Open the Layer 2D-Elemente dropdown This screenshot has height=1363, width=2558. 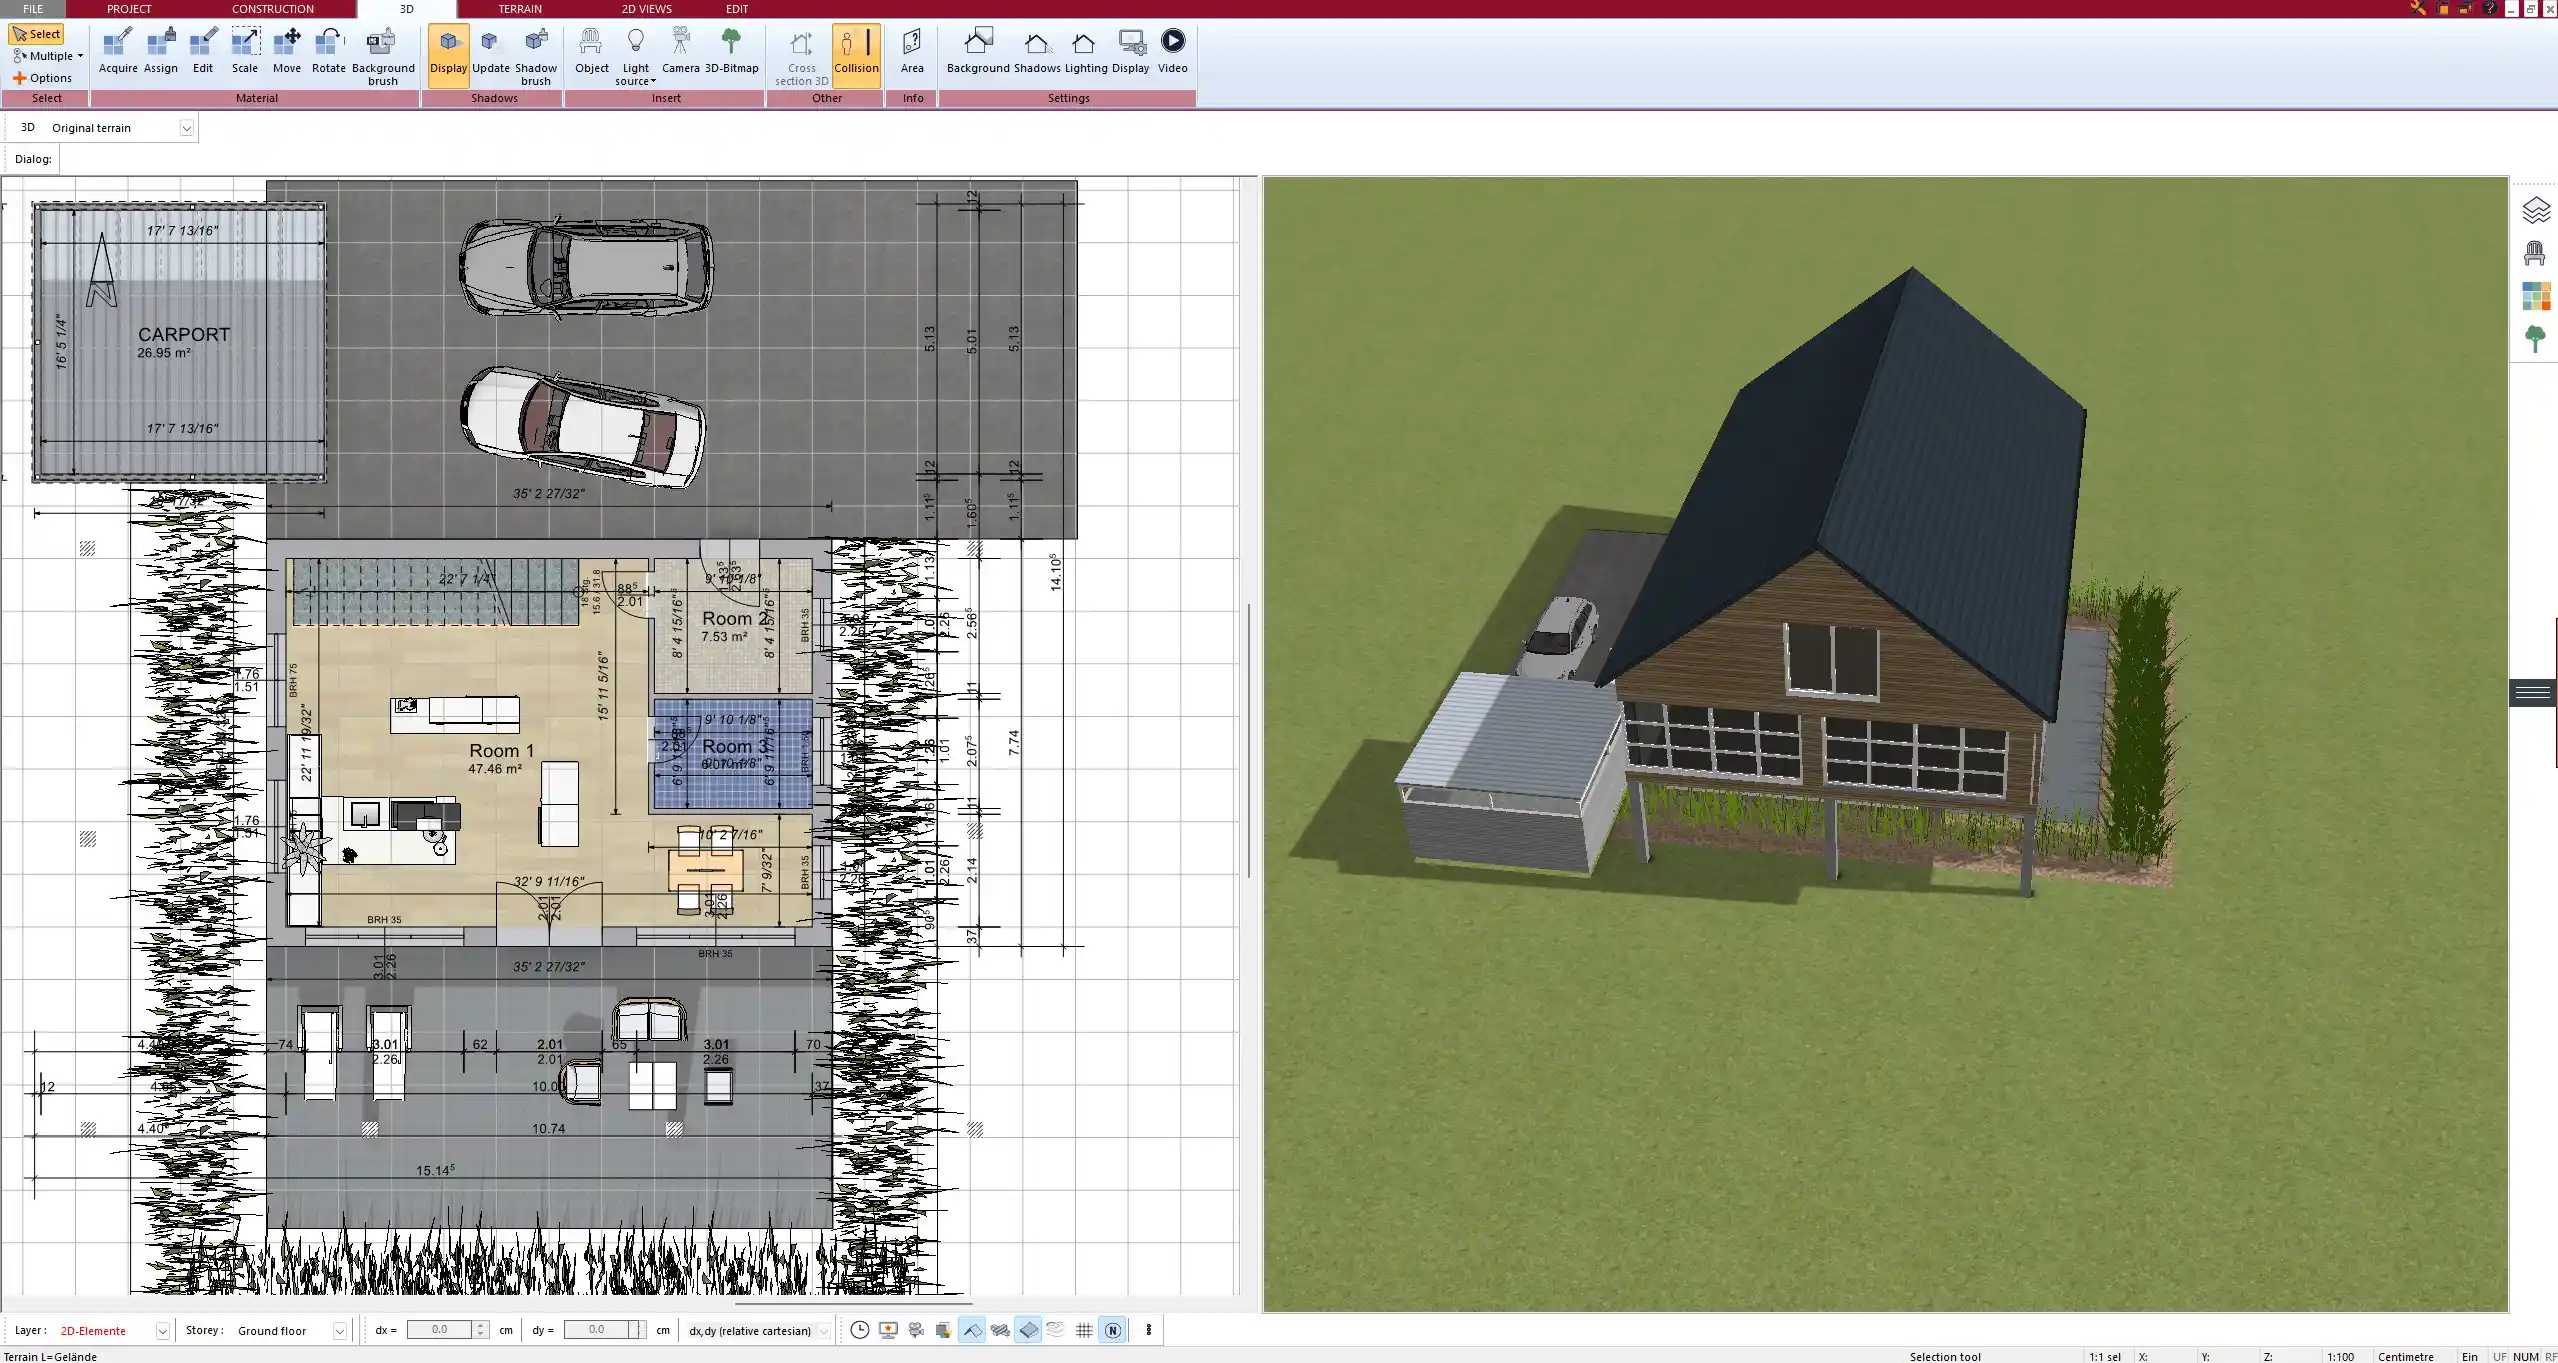coord(162,1331)
